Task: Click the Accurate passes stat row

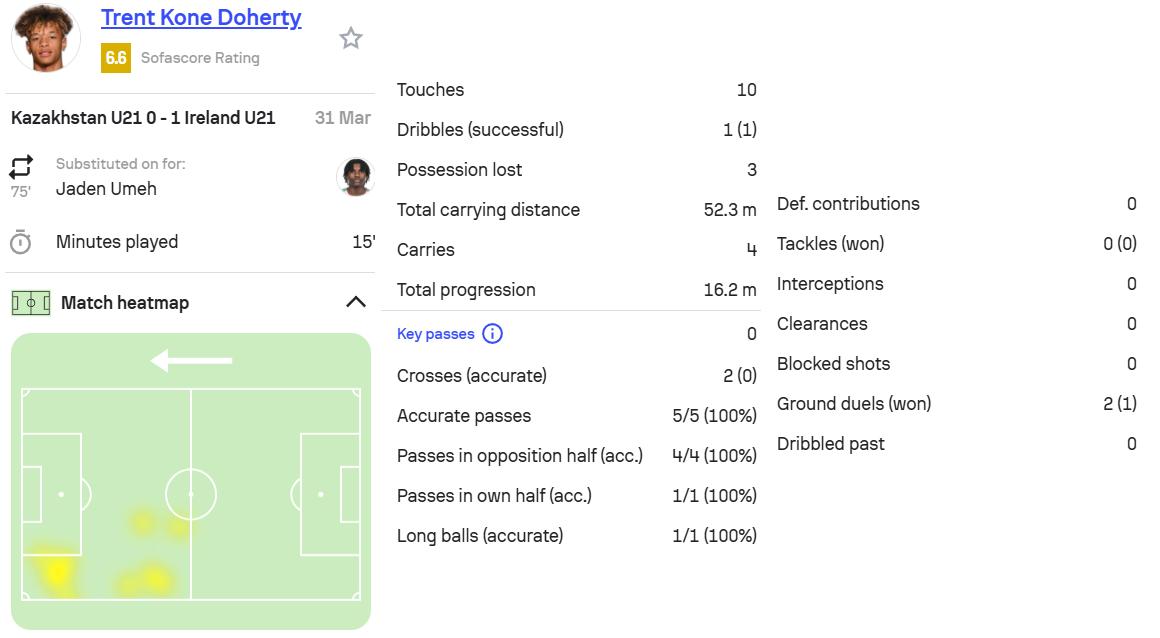Action: point(576,416)
